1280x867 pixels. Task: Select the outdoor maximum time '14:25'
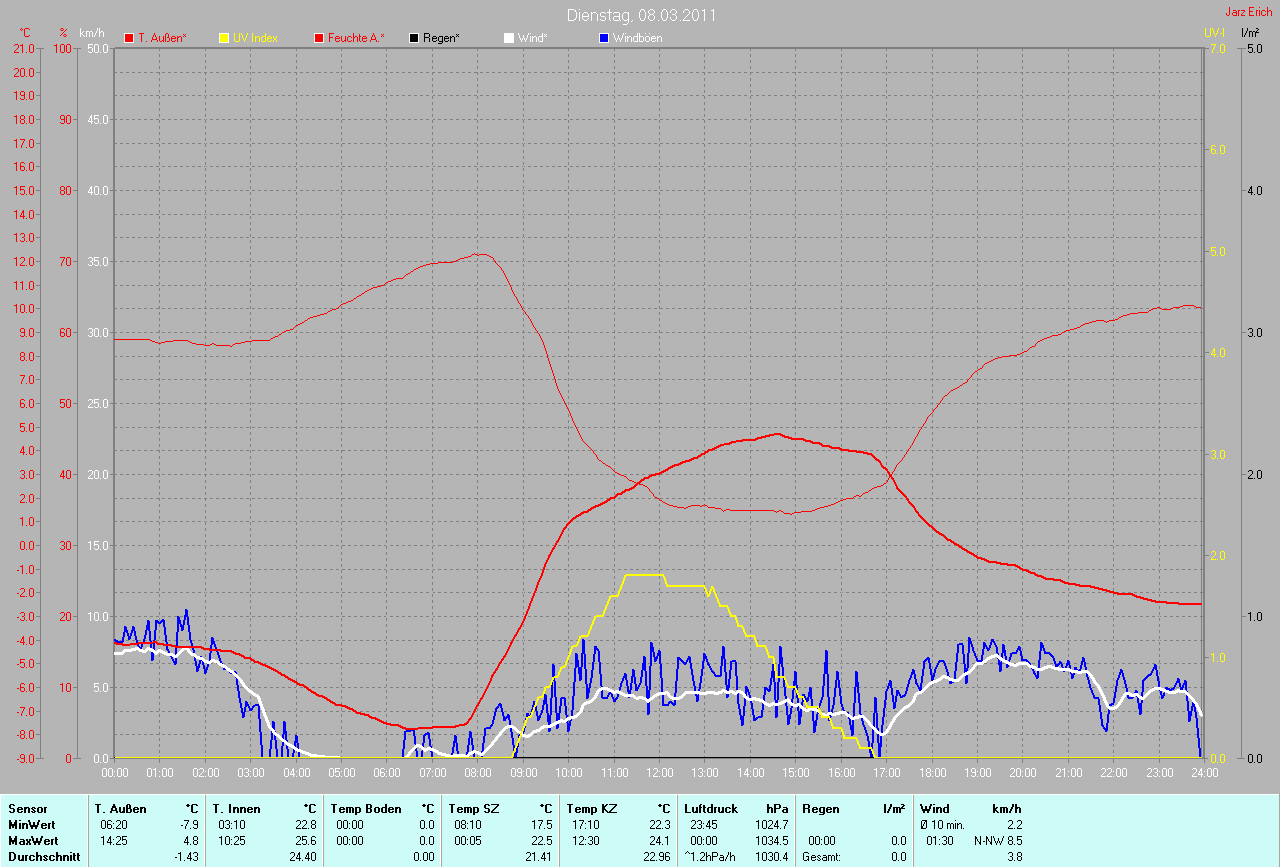coord(113,841)
